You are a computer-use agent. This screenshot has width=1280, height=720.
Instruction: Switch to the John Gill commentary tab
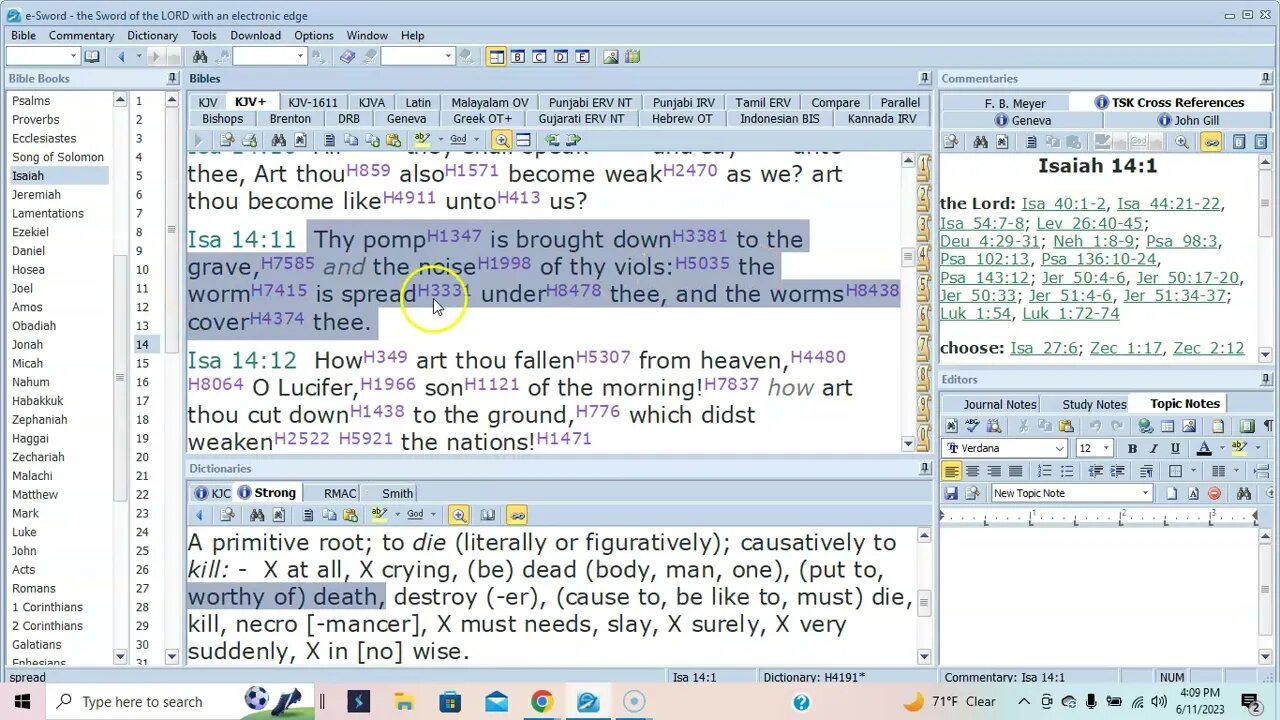[x=1187, y=120]
